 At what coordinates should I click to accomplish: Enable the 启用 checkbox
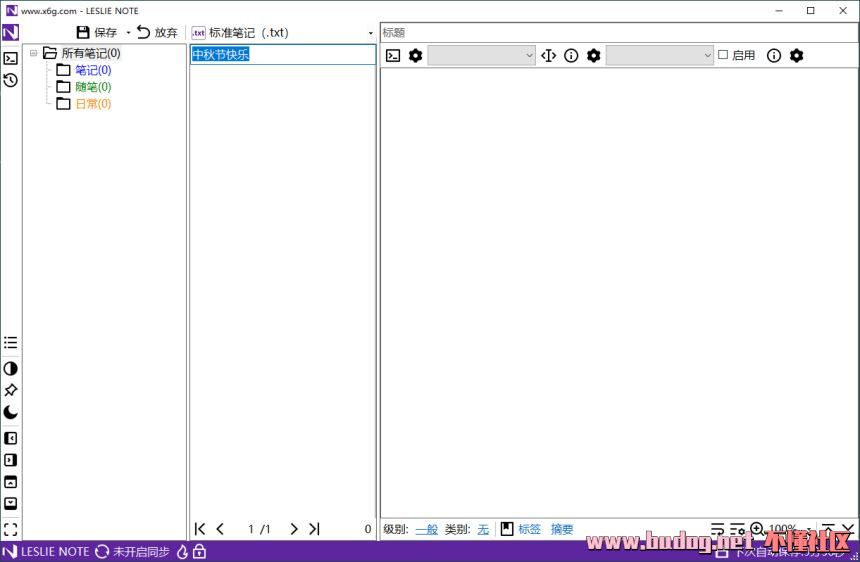[x=723, y=55]
